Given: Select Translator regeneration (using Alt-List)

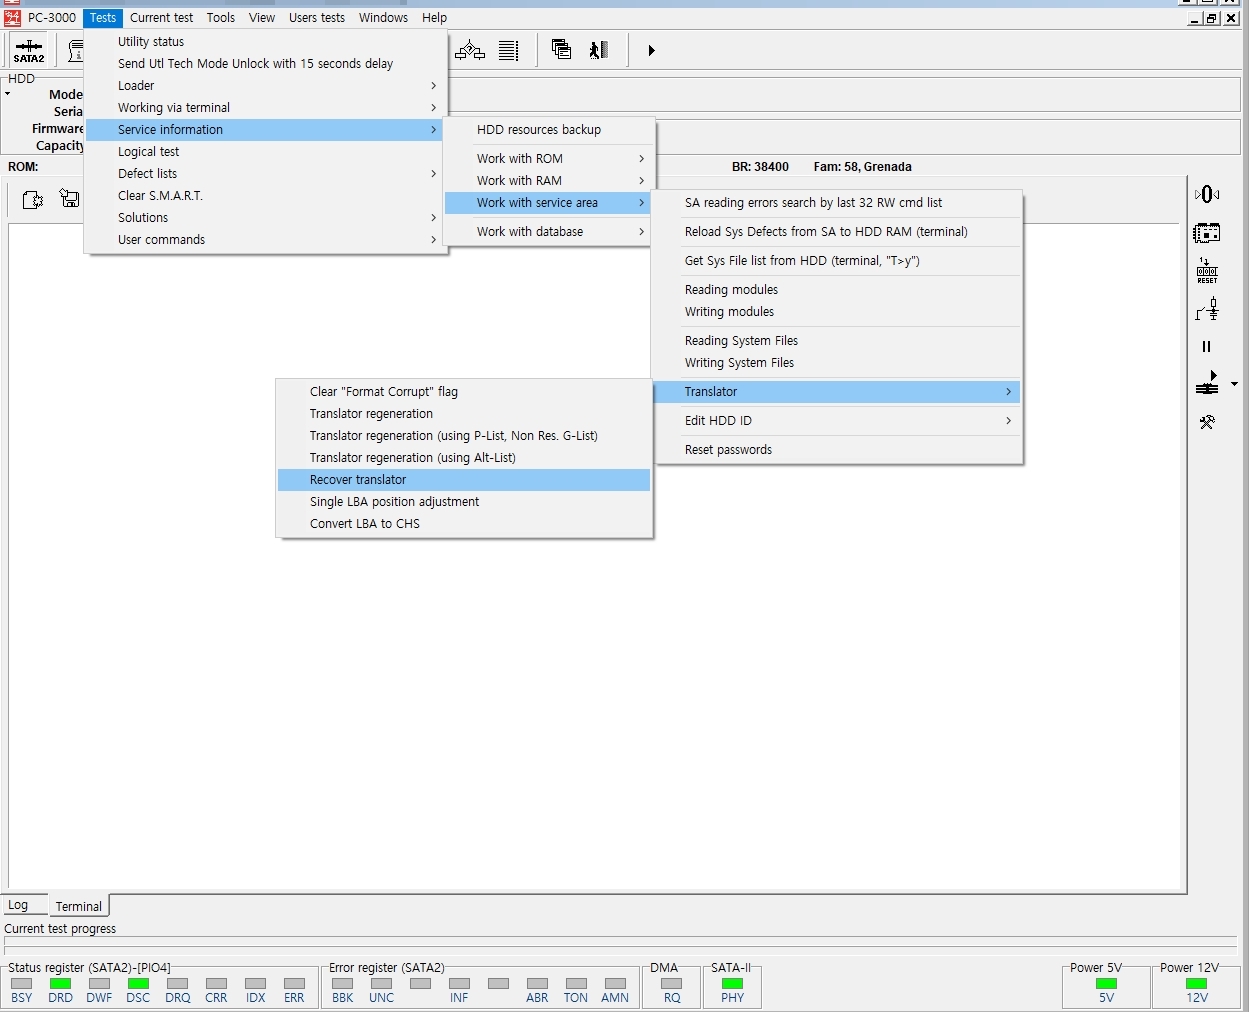Looking at the screenshot, I should [464, 458].
